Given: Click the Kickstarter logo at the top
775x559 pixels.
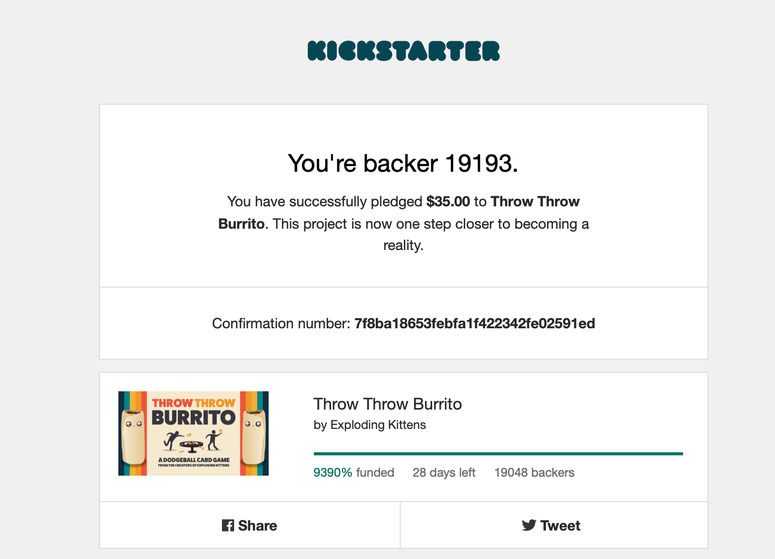Looking at the screenshot, I should (403, 51).
